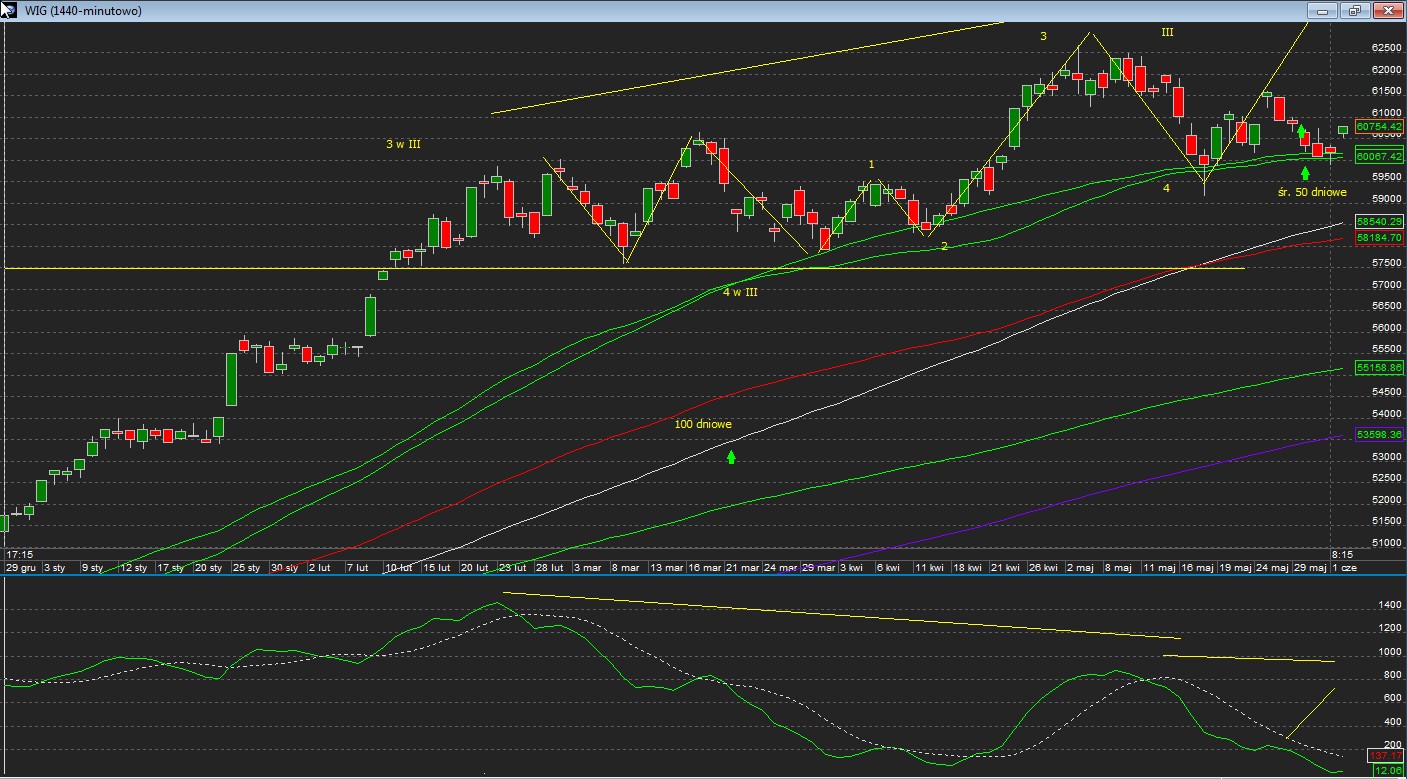Click the 55158.86 green price tag
This screenshot has width=1407, height=779.
[x=1379, y=368]
